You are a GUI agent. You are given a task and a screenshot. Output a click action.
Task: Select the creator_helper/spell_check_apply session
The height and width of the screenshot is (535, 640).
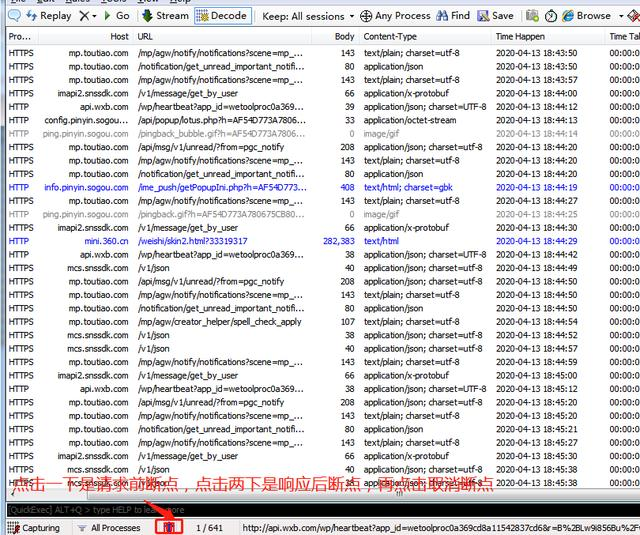coord(322,322)
